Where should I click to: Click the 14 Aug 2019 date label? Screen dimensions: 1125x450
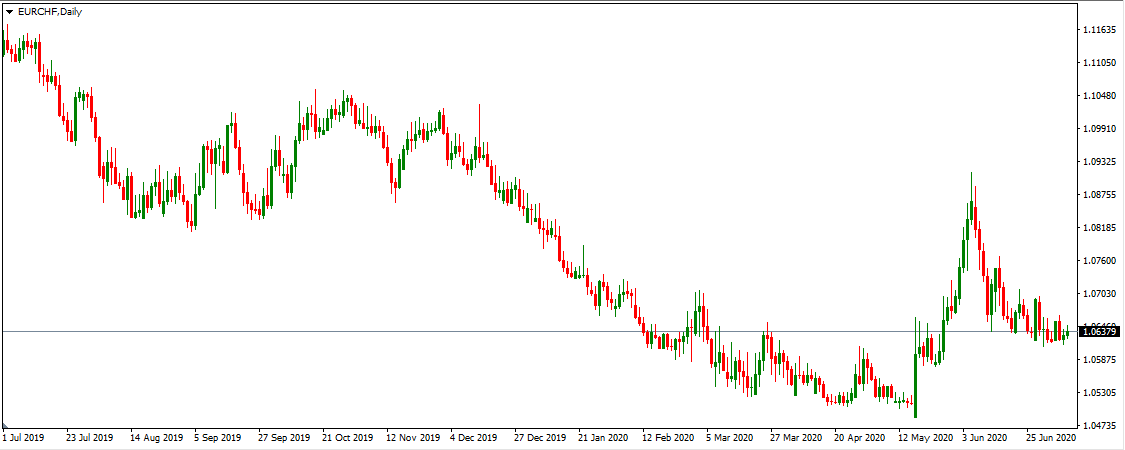pos(154,437)
